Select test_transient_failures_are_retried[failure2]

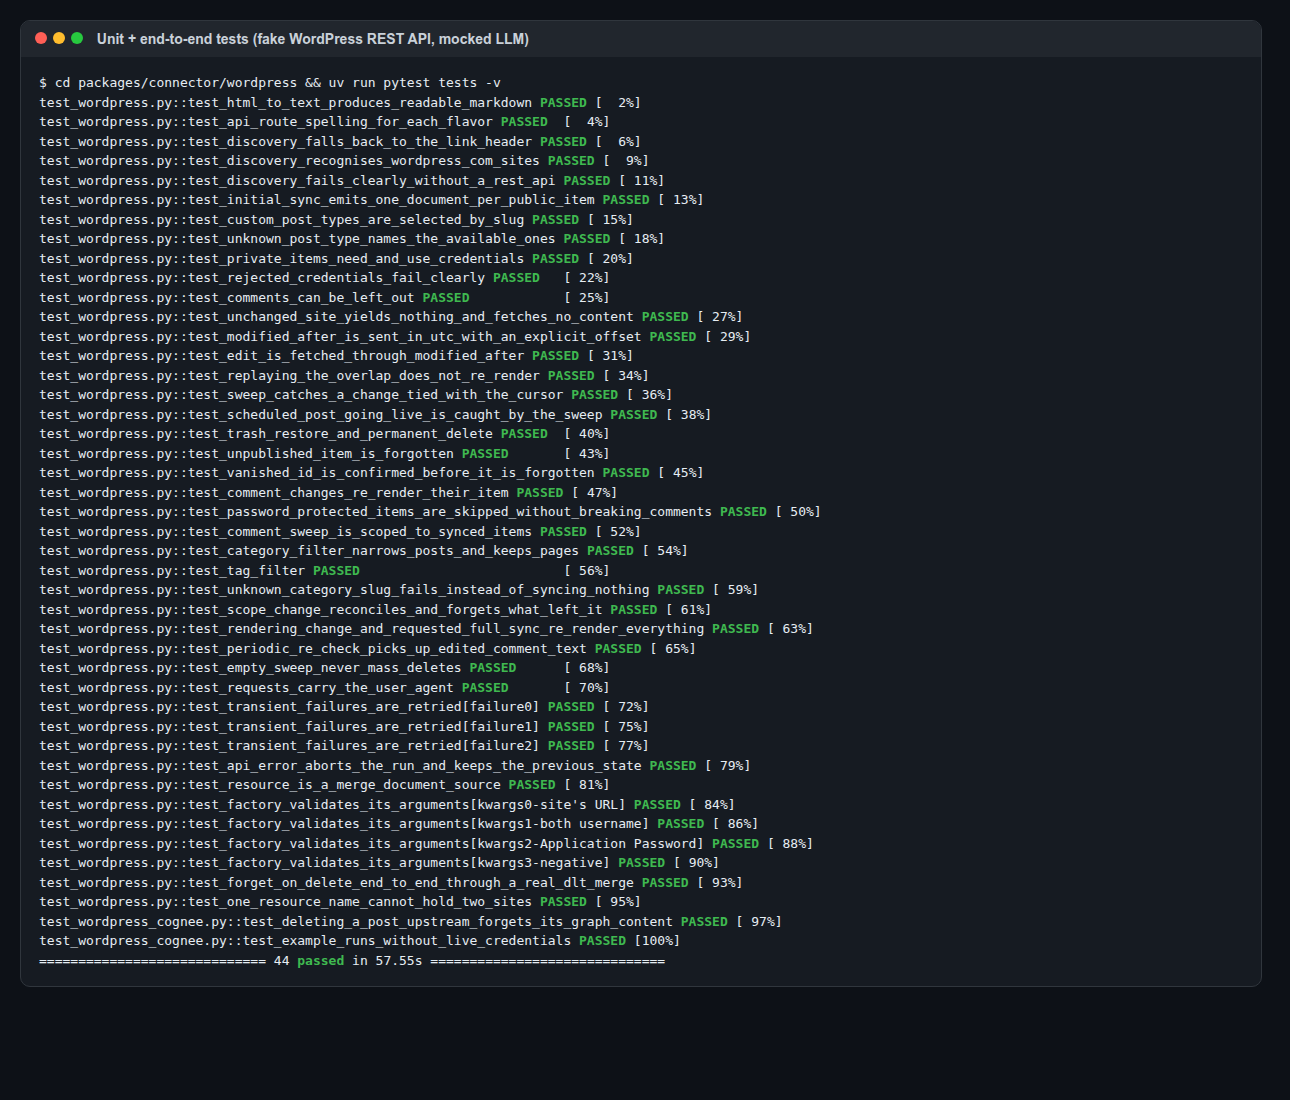[344, 746]
